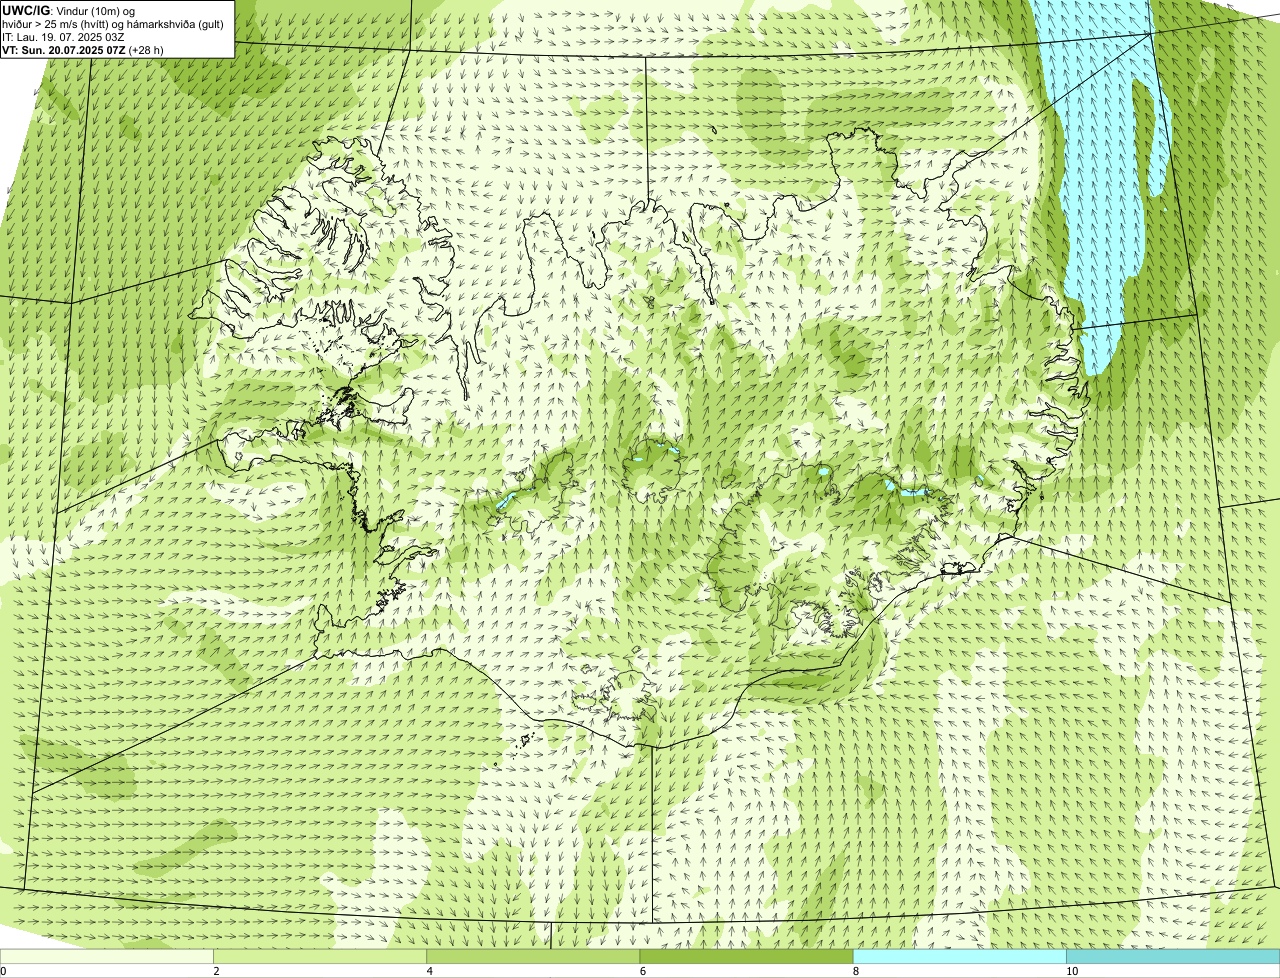
Task: Click the above 10 m/s teal legend swatch
Action: pyautogui.click(x=1173, y=957)
